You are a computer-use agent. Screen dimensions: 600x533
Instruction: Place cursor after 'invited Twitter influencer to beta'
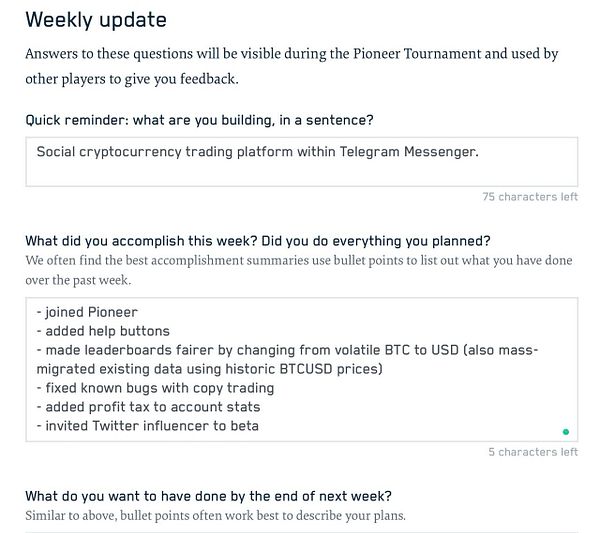tap(259, 426)
